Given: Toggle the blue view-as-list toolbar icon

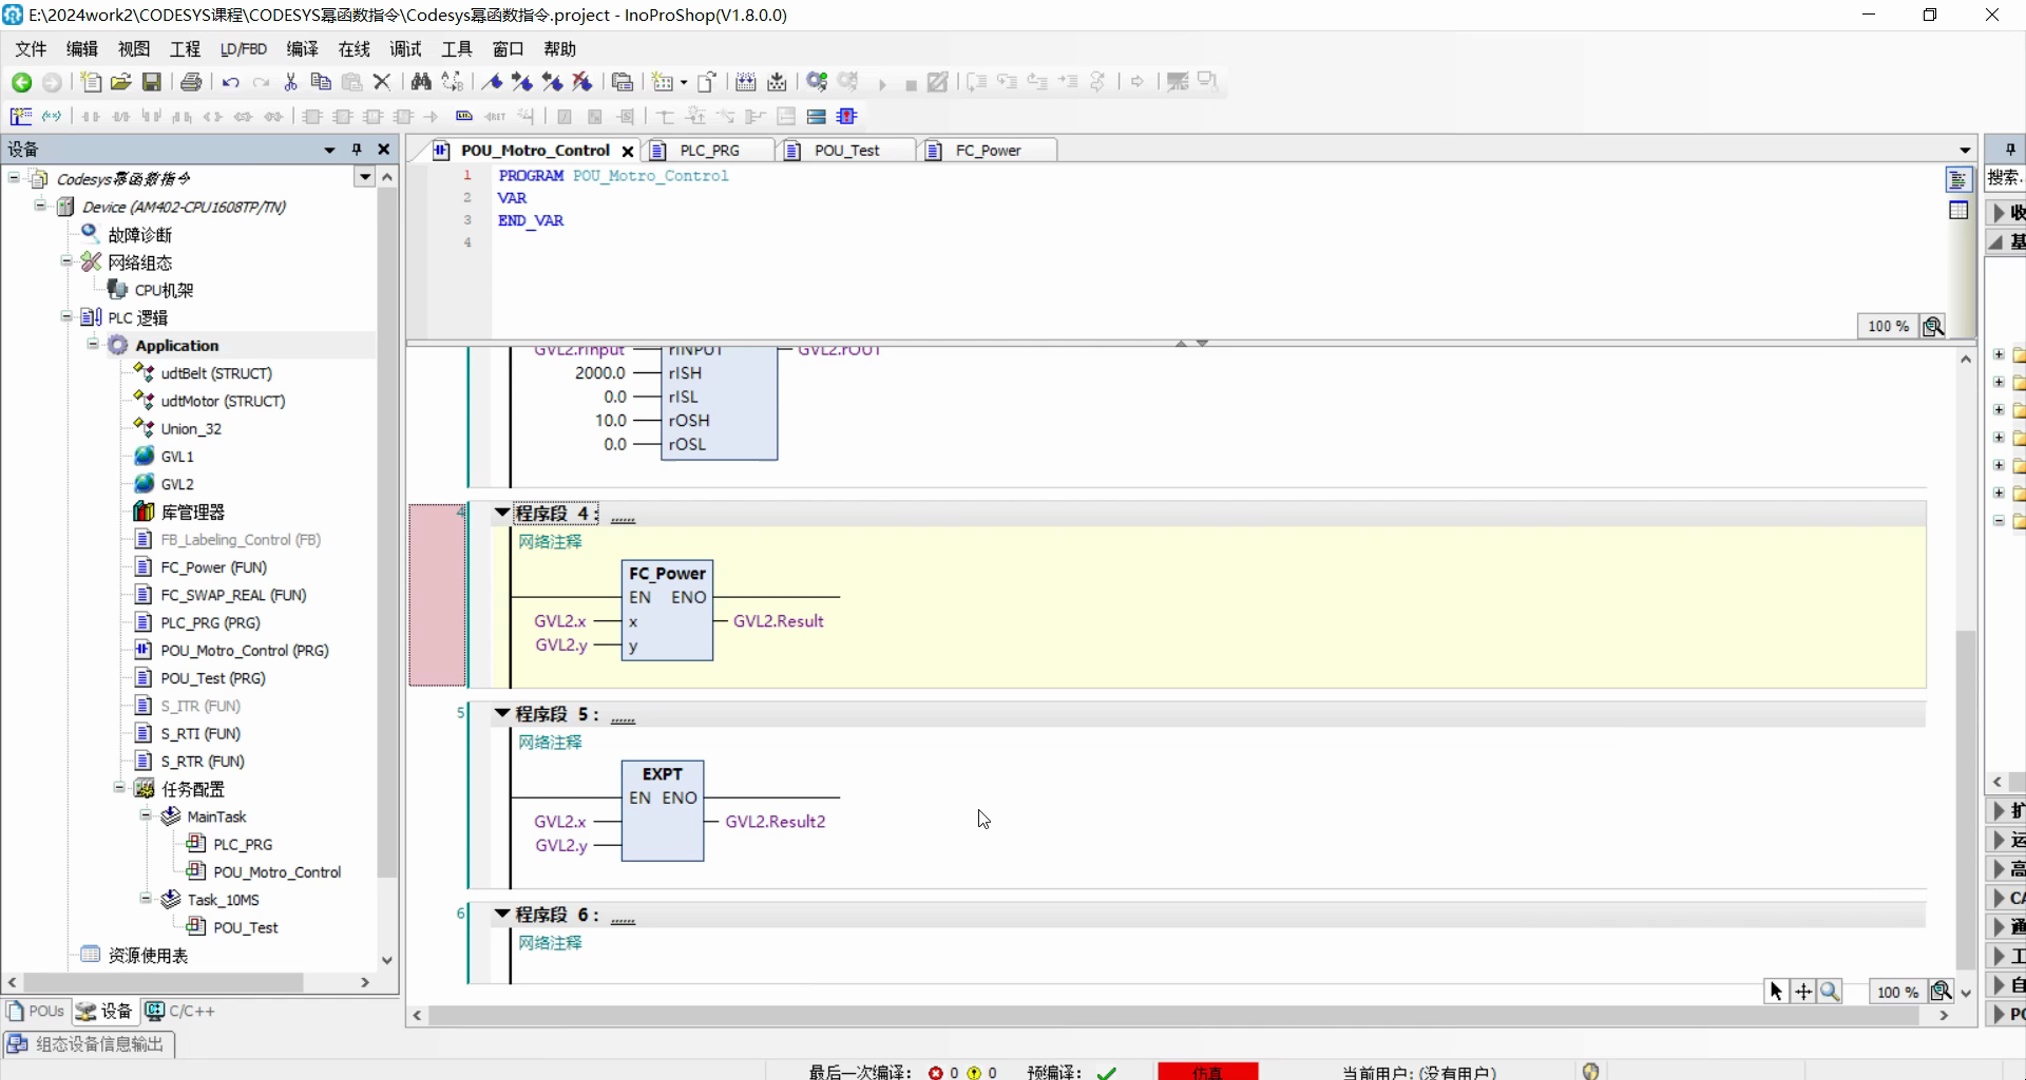Looking at the screenshot, I should [x=816, y=116].
